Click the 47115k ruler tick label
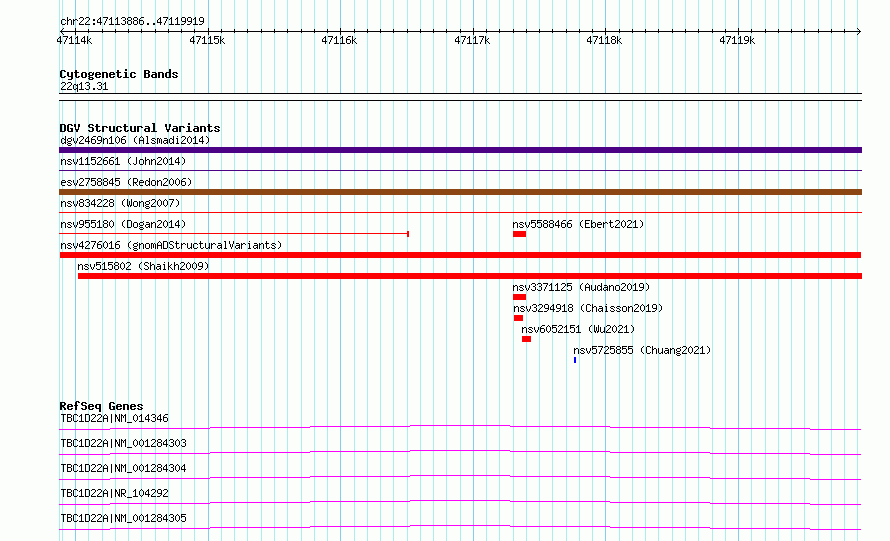 (x=207, y=40)
